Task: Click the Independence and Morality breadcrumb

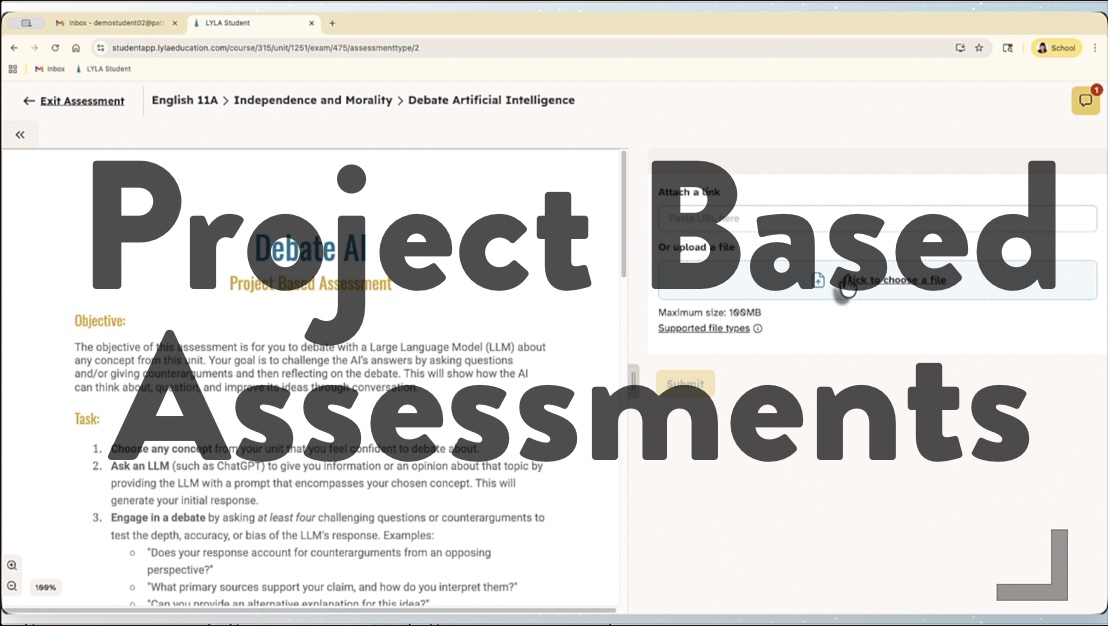Action: (x=313, y=100)
